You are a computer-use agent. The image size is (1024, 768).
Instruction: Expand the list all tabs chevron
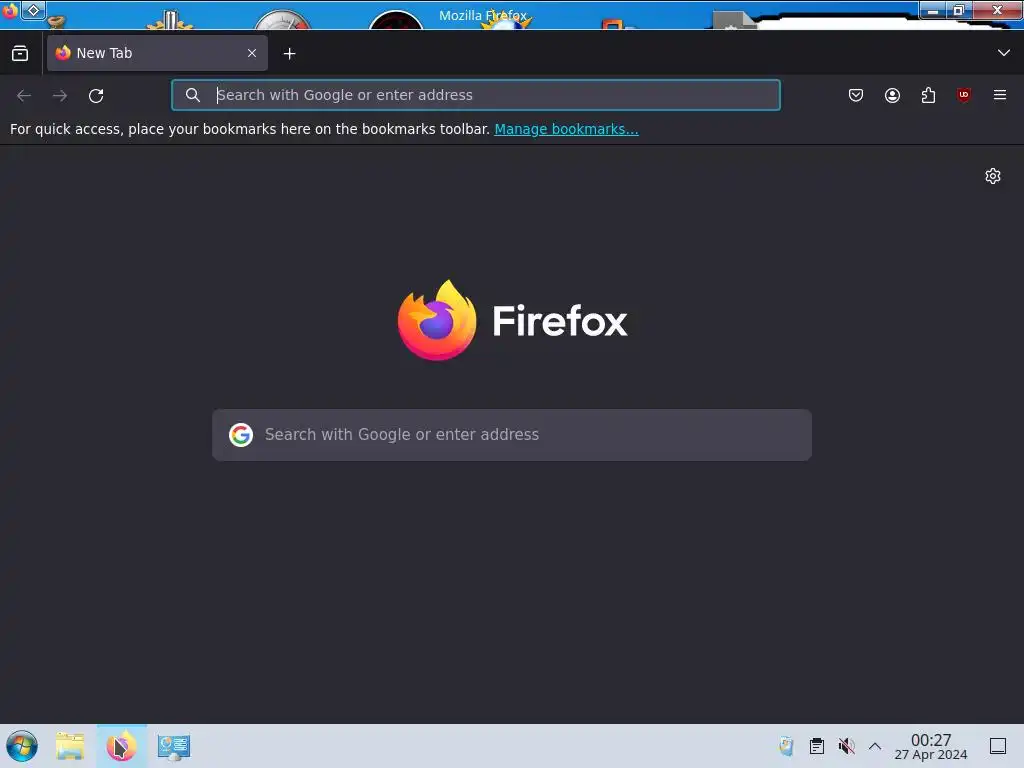tap(1004, 53)
